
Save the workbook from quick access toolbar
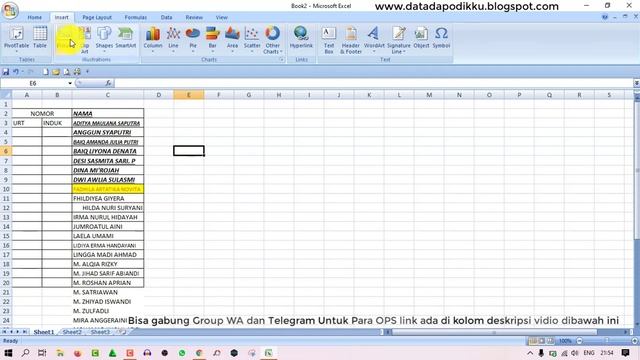[6, 72]
